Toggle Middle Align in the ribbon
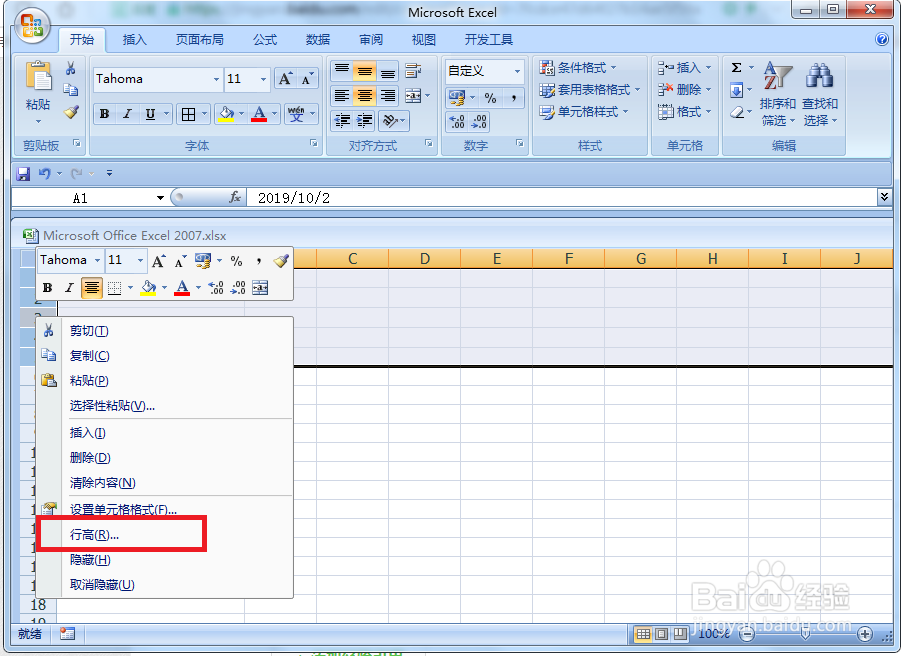The image size is (901, 656). click(364, 71)
